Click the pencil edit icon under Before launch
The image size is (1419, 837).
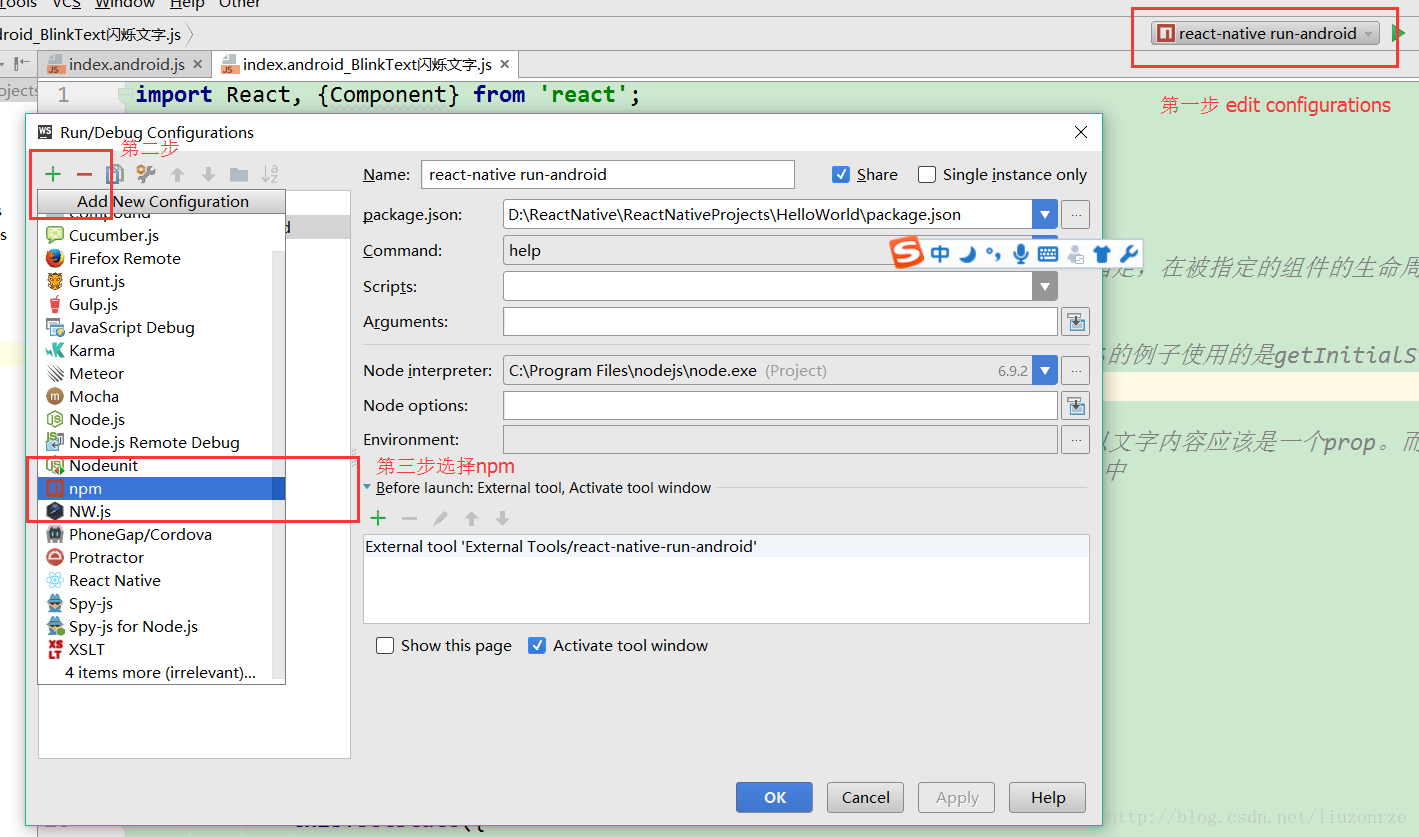440,518
